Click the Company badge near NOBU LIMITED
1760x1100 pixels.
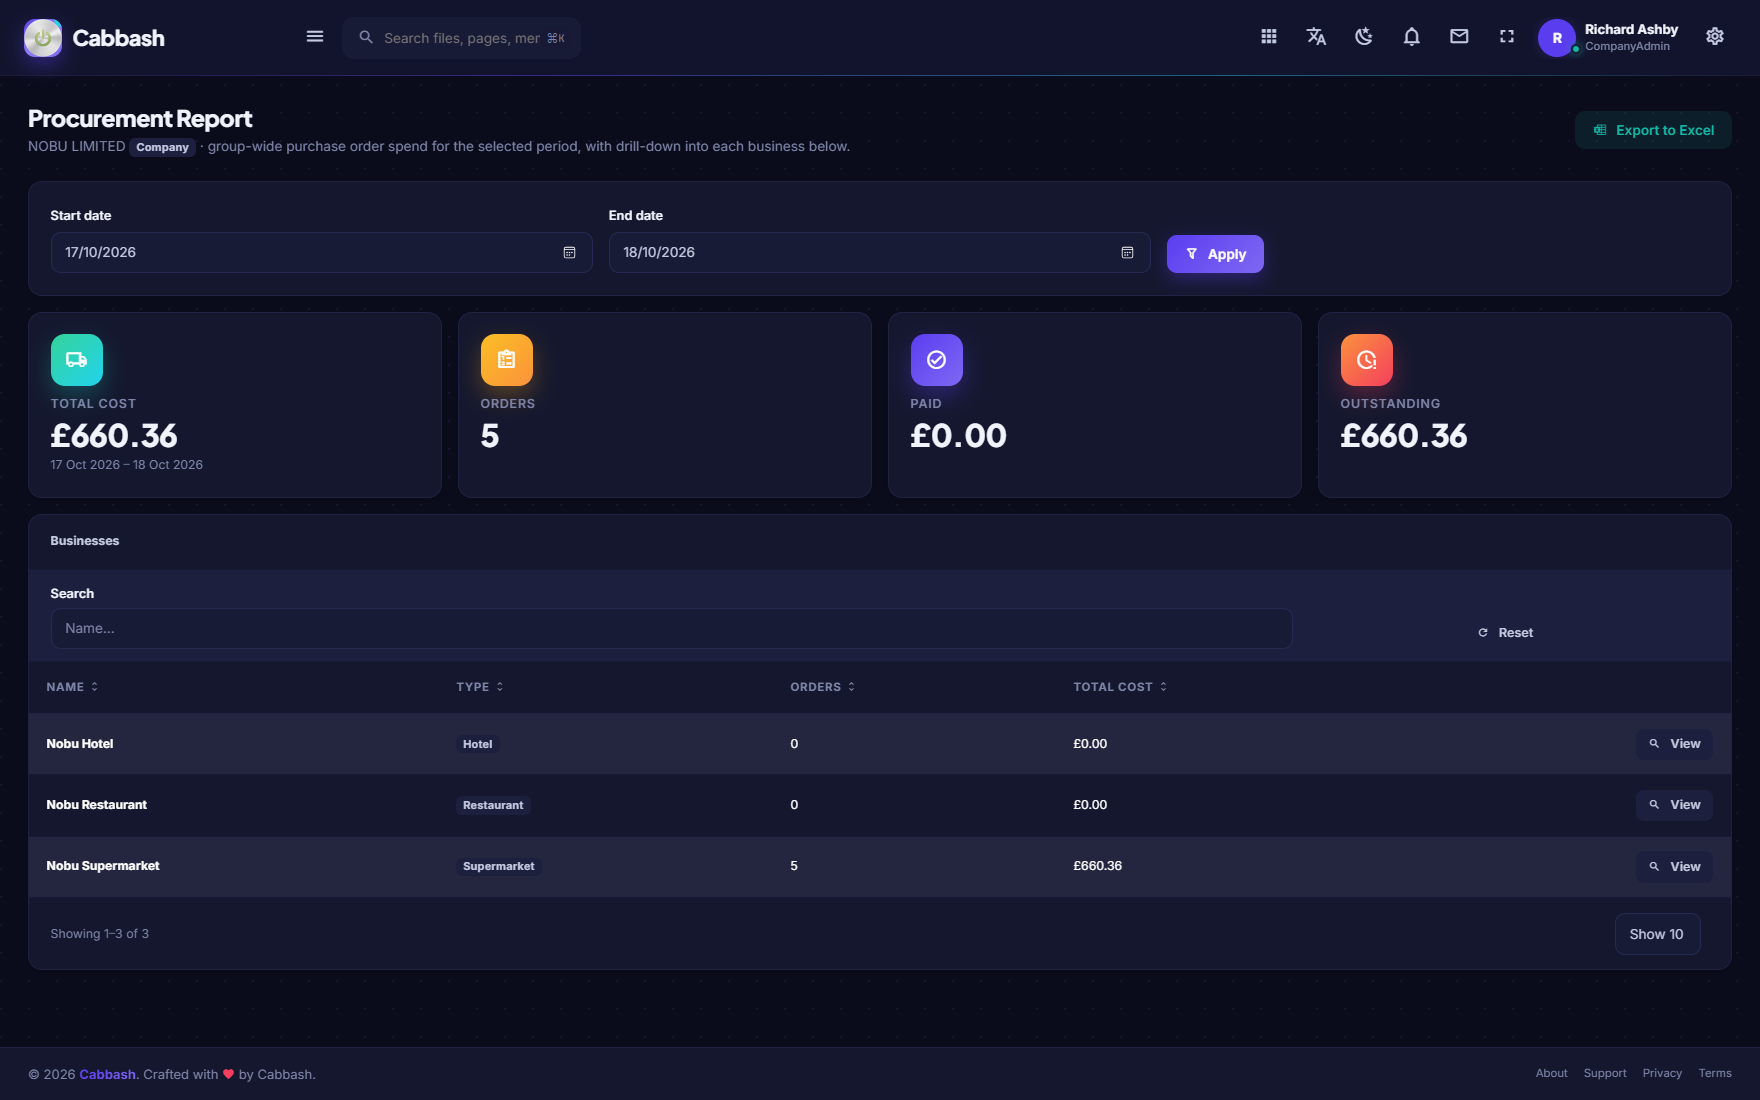pos(162,147)
